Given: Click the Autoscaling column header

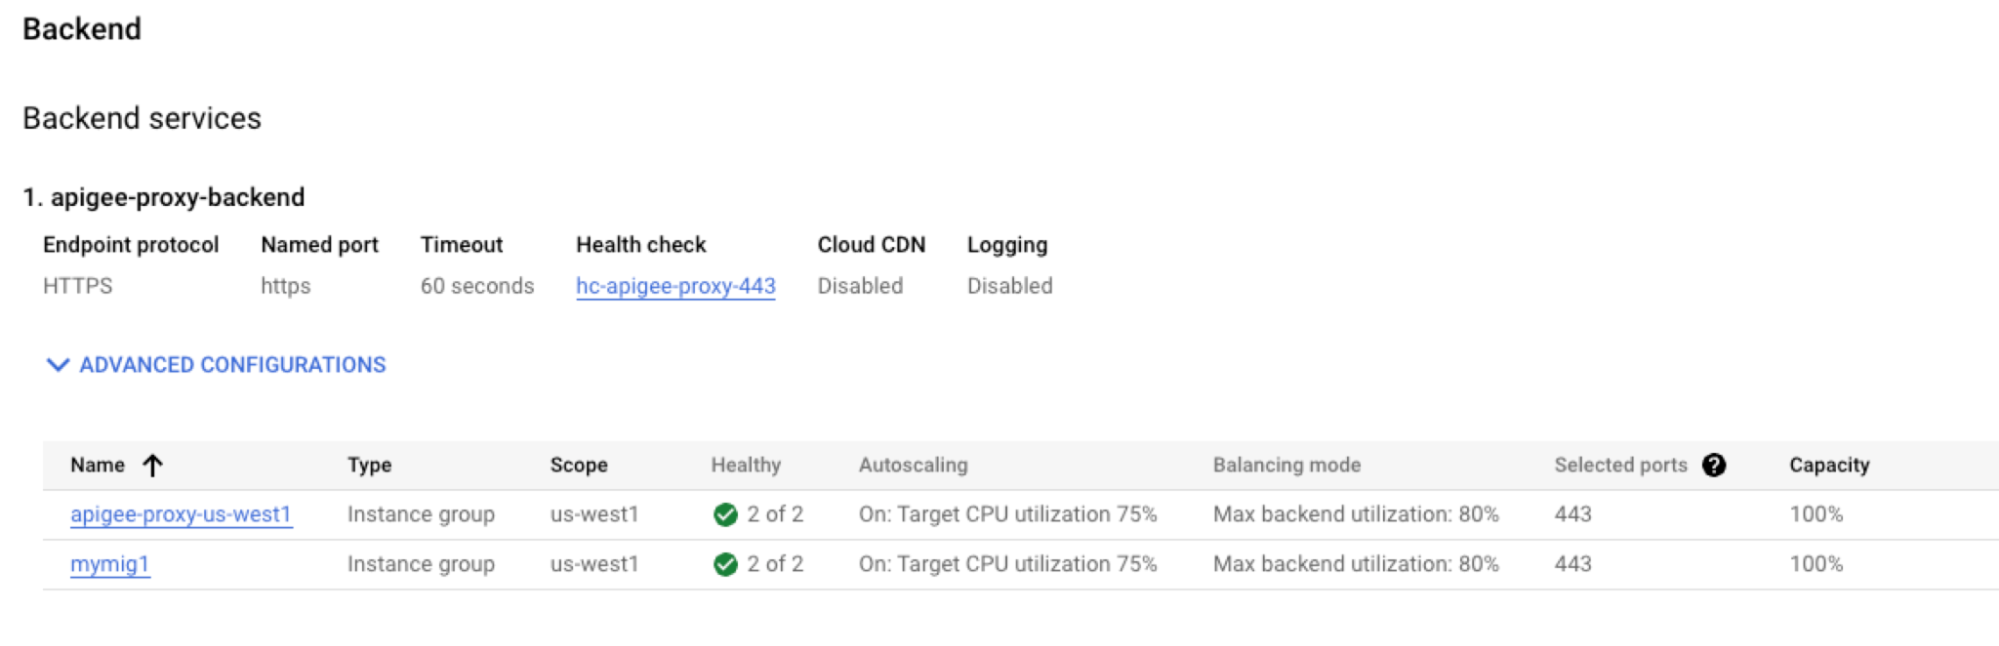Looking at the screenshot, I should [913, 465].
